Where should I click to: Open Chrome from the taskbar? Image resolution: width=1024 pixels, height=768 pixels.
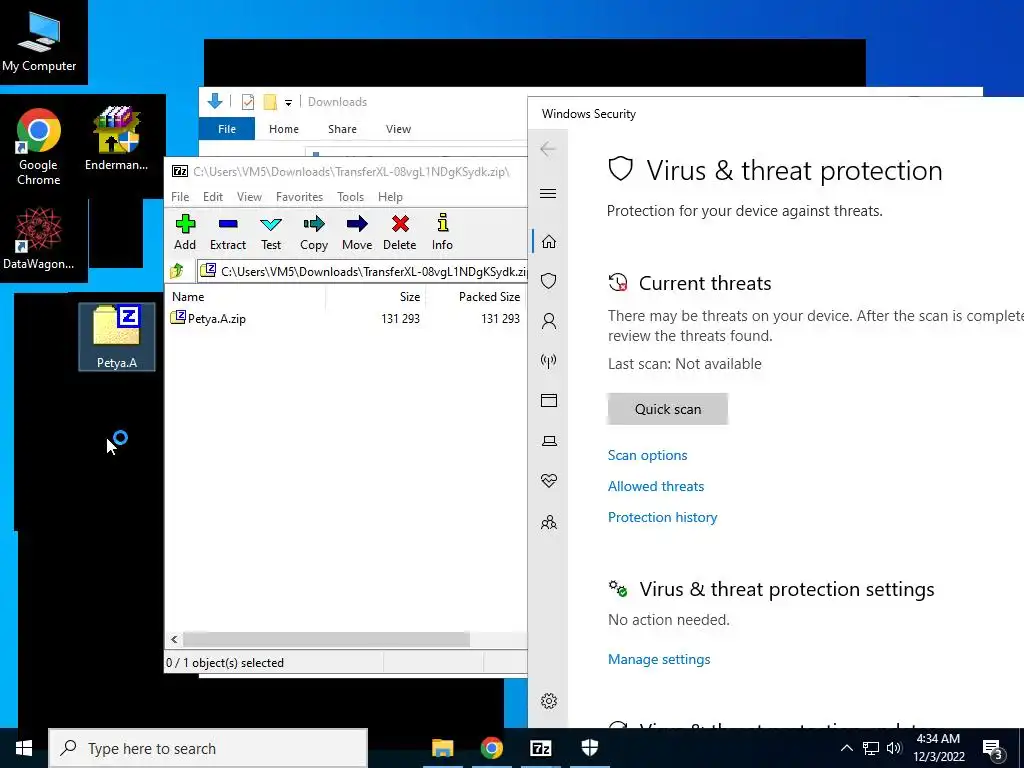click(491, 748)
